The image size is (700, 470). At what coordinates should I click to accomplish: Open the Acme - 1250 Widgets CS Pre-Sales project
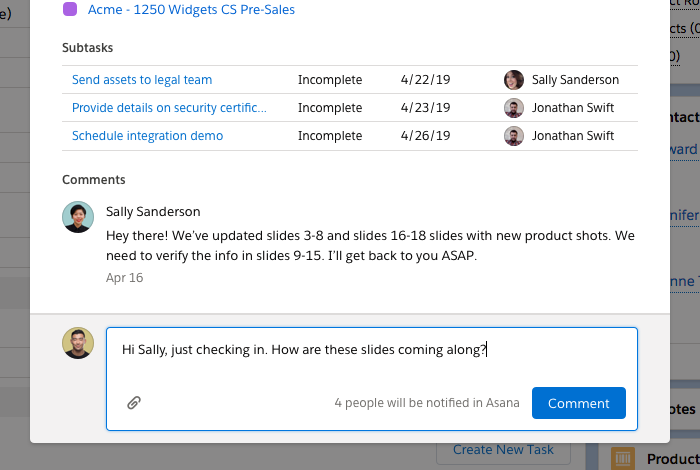191,9
